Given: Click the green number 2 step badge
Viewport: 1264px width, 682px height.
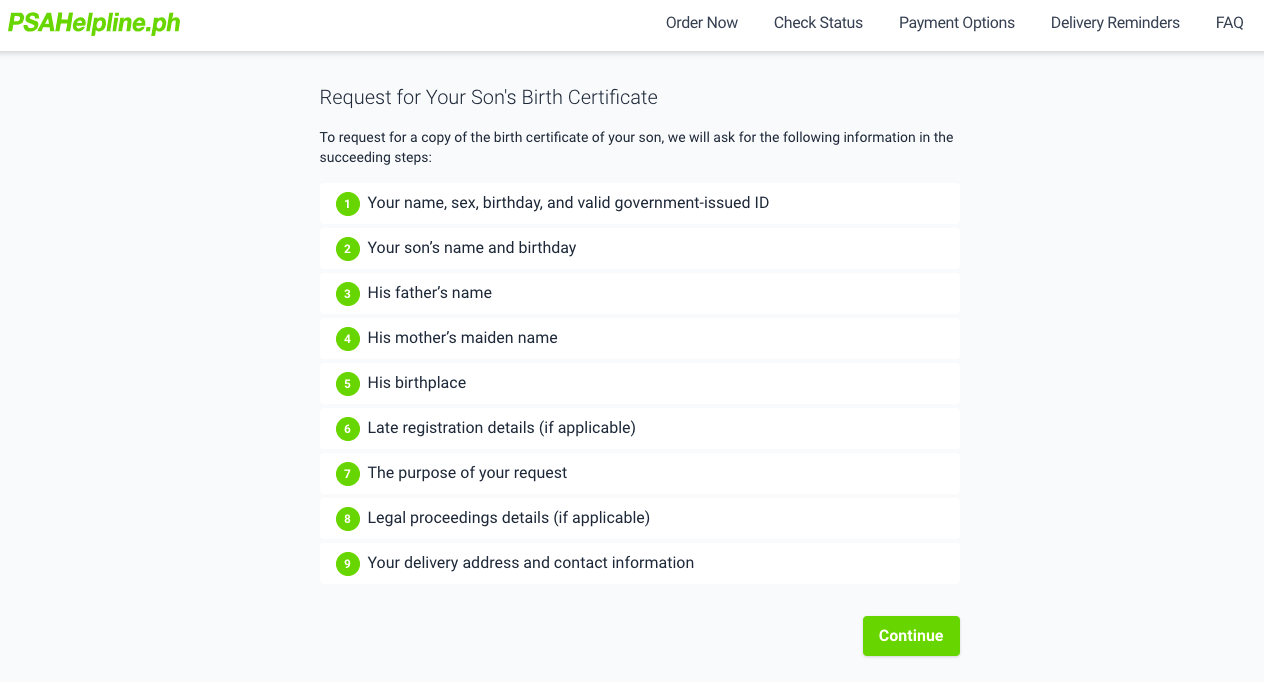Looking at the screenshot, I should pos(347,249).
